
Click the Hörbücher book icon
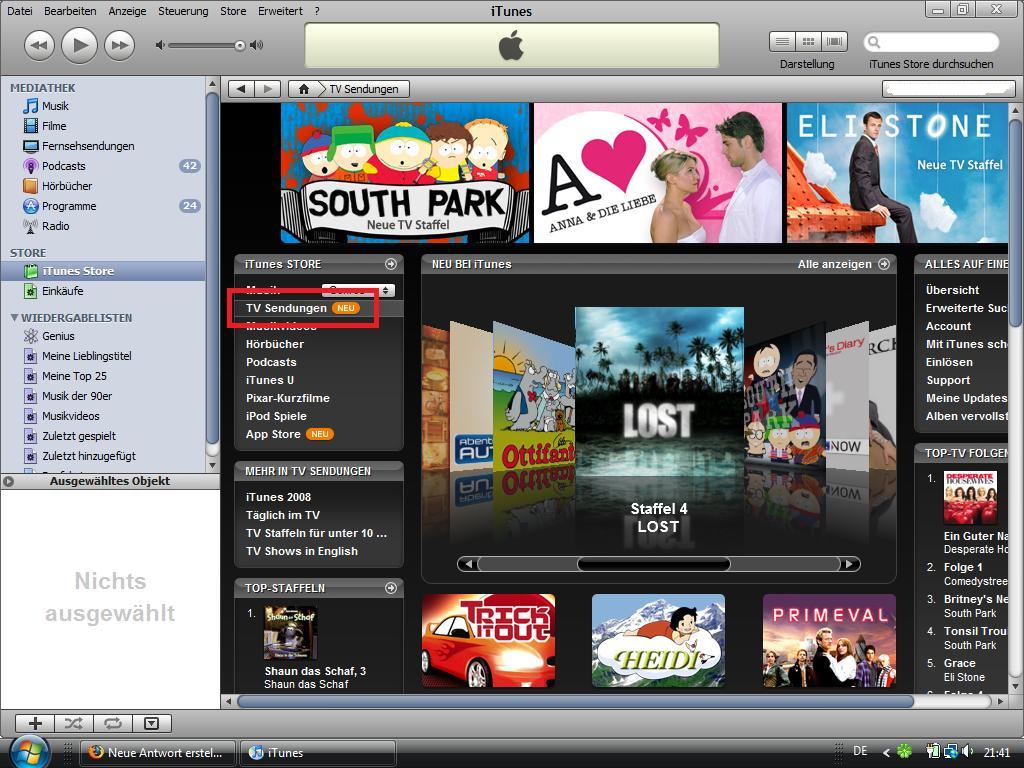point(31,185)
